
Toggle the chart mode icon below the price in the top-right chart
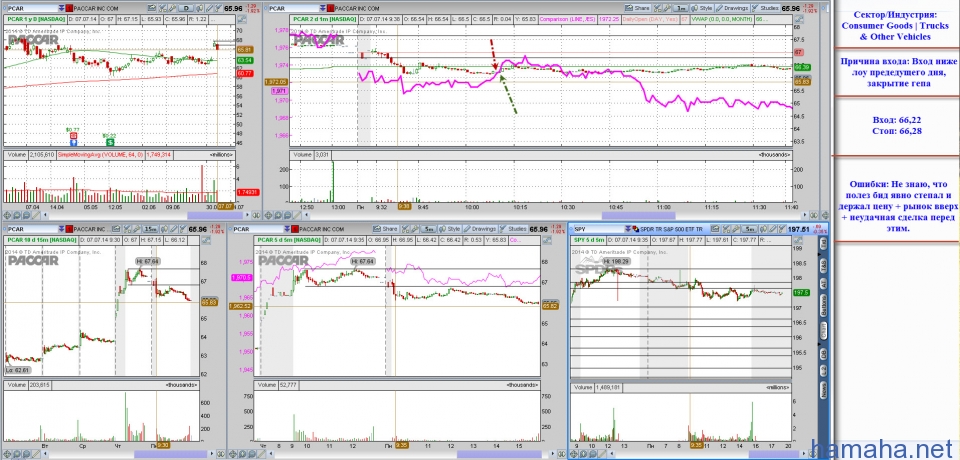[x=800, y=19]
